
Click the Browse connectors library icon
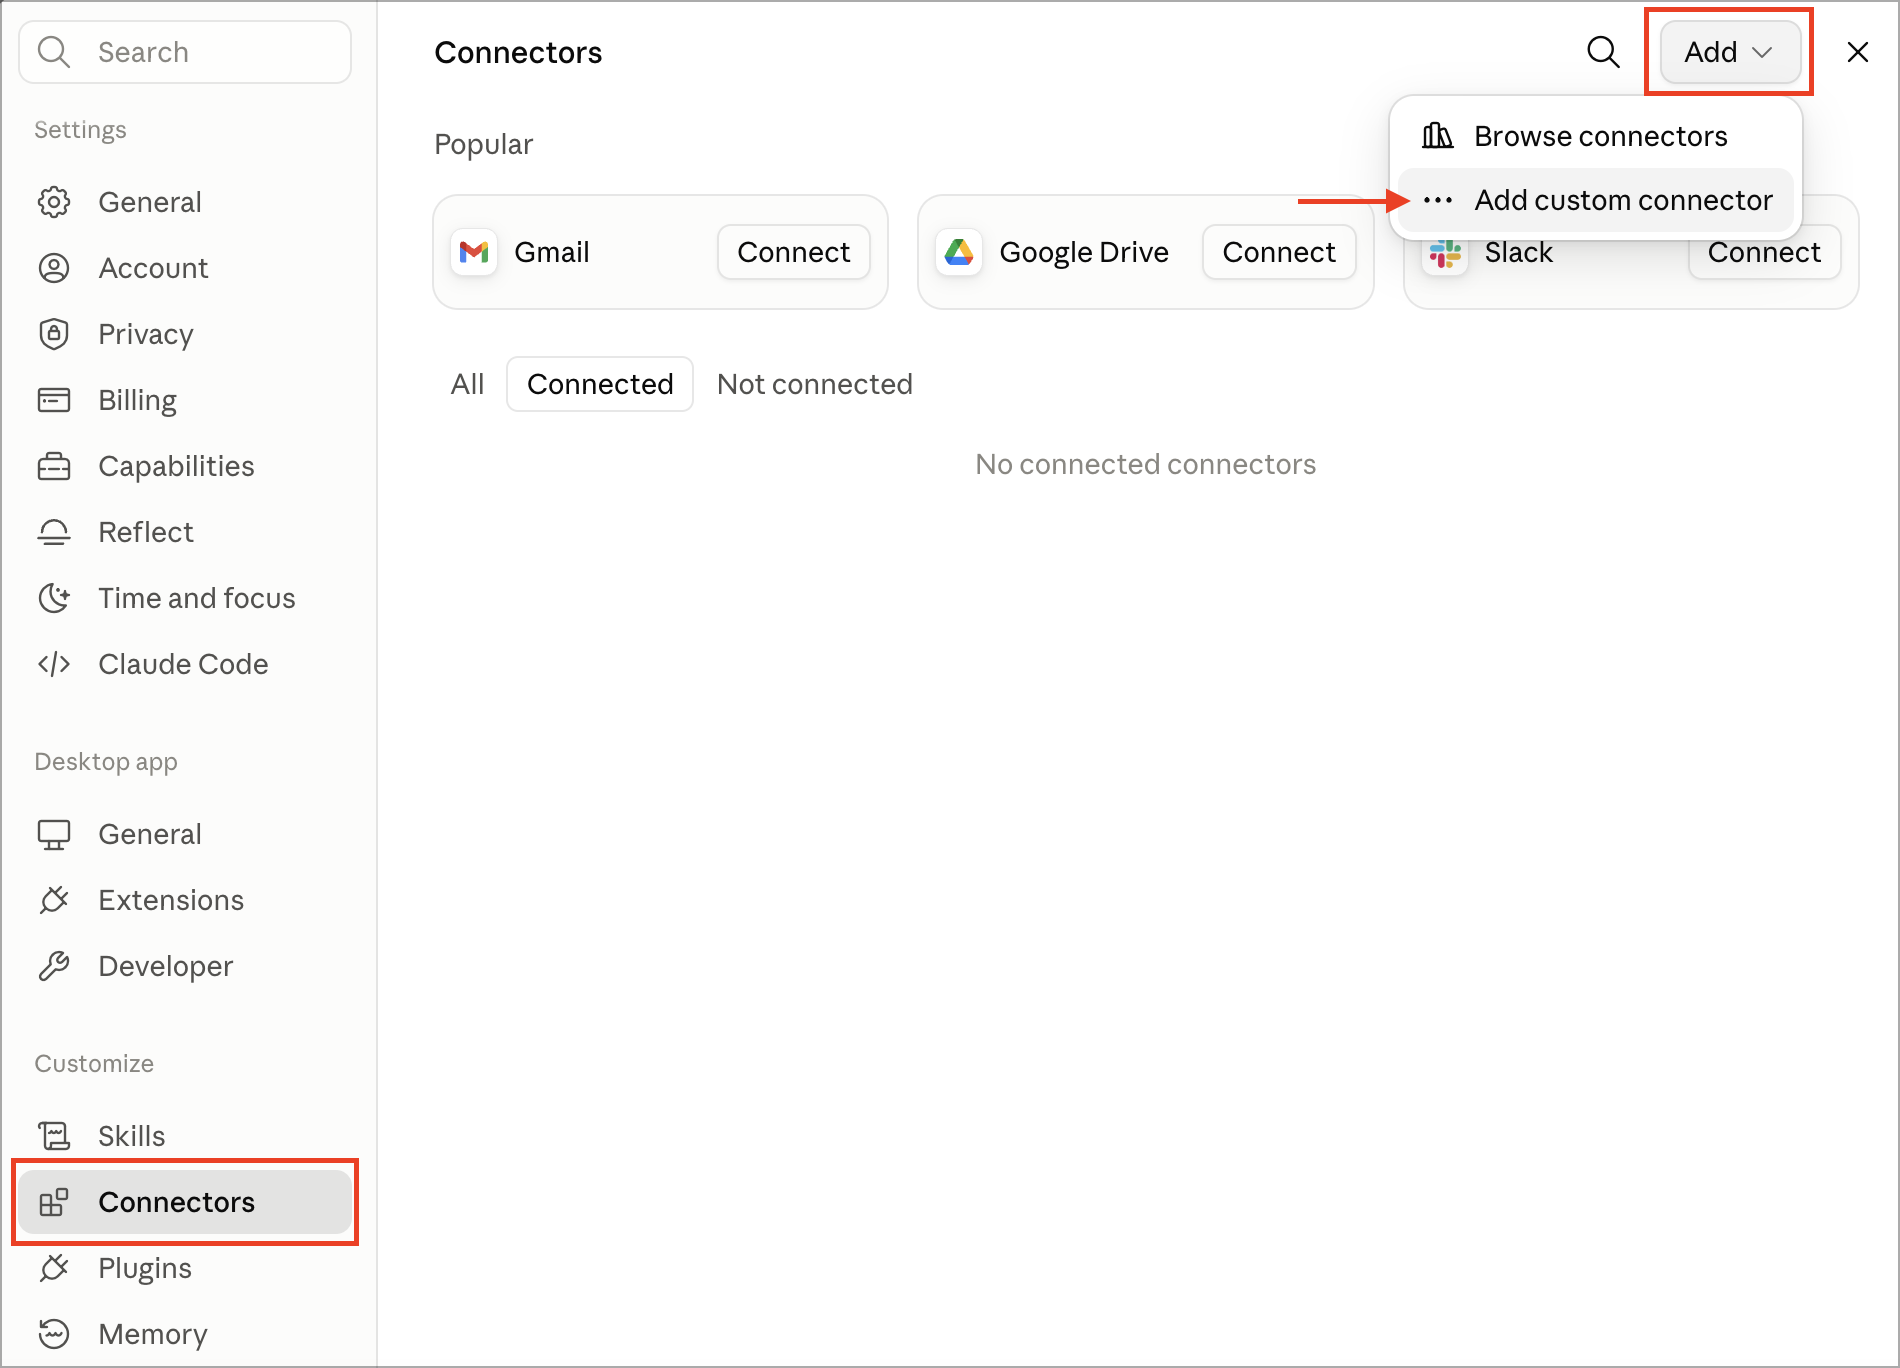click(x=1438, y=136)
